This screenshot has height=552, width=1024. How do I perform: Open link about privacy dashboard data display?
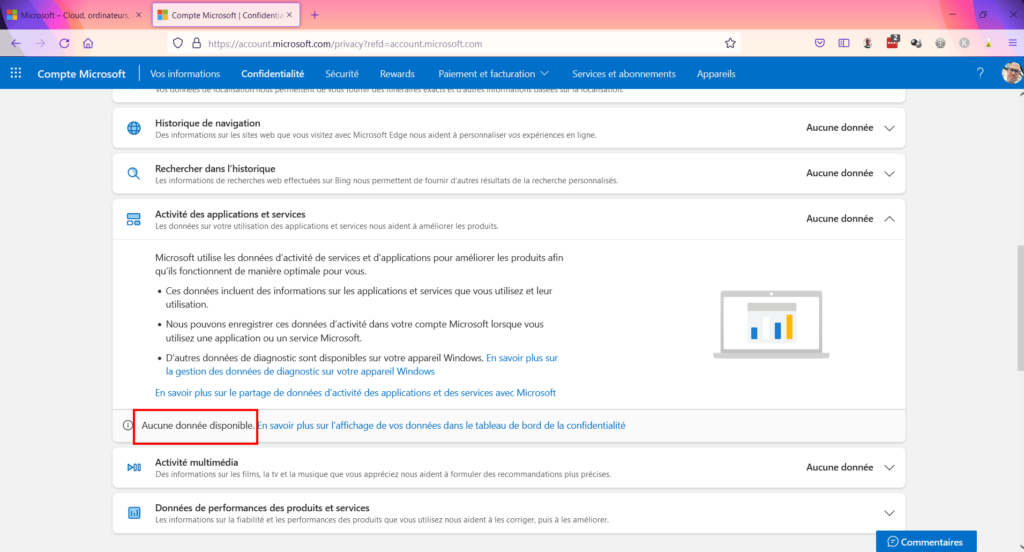point(441,425)
